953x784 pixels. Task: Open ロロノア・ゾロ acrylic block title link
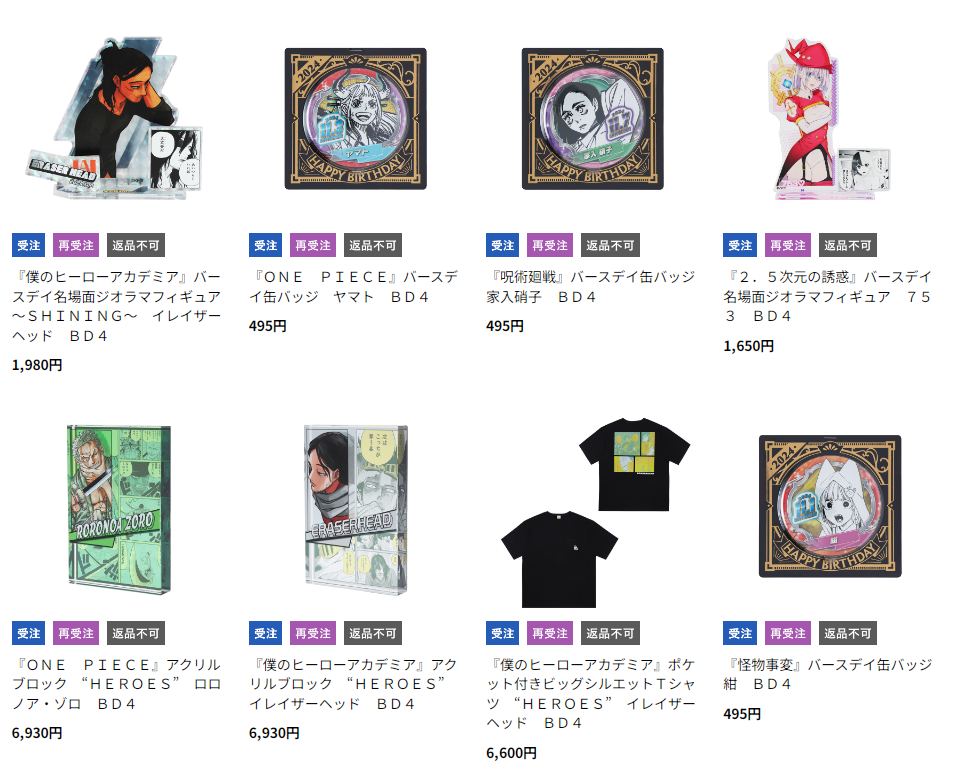(116, 684)
